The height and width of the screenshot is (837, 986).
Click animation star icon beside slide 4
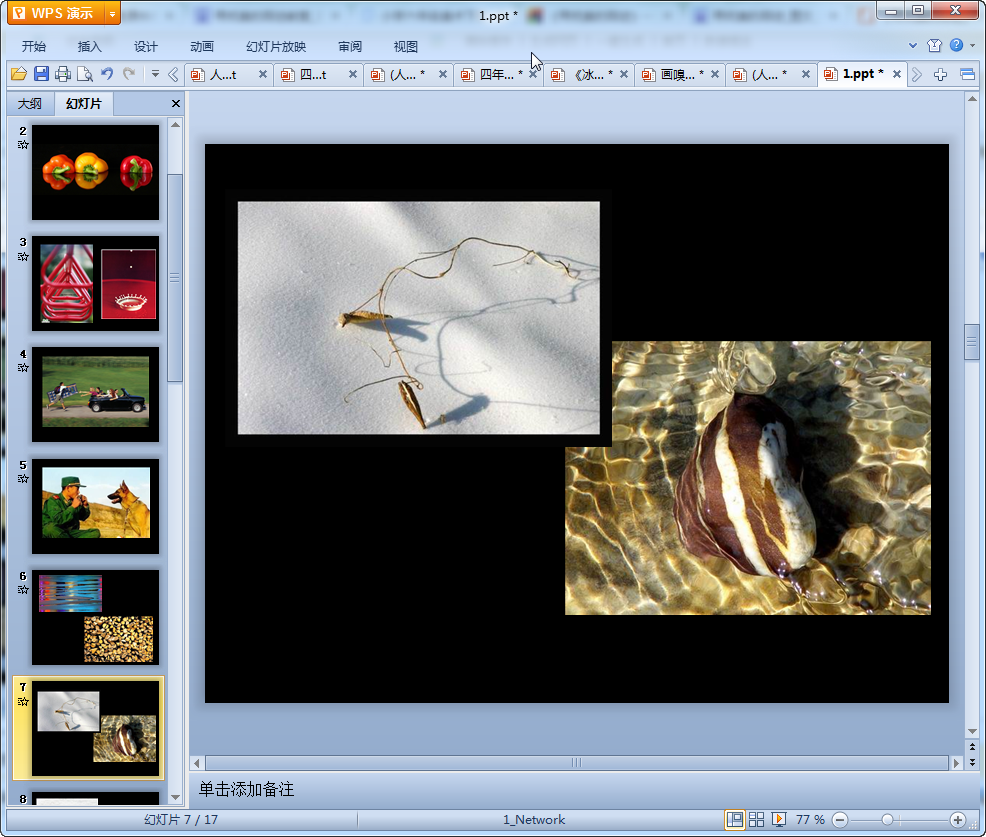(23, 368)
